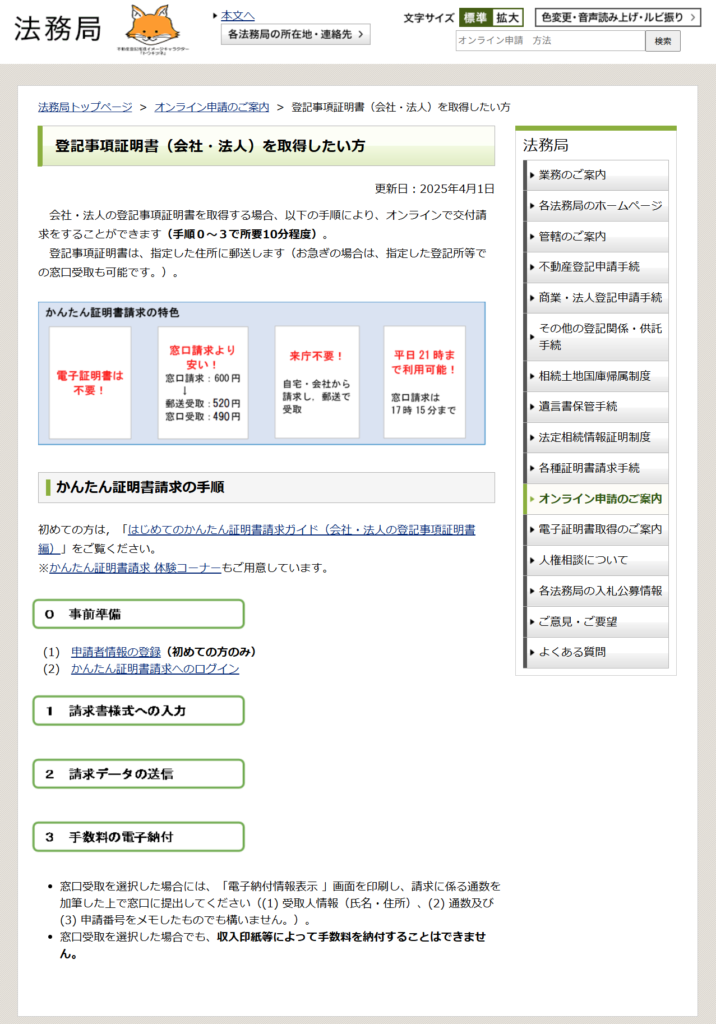Open 申請者情報の登録 link
The width and height of the screenshot is (716, 1024).
point(115,652)
